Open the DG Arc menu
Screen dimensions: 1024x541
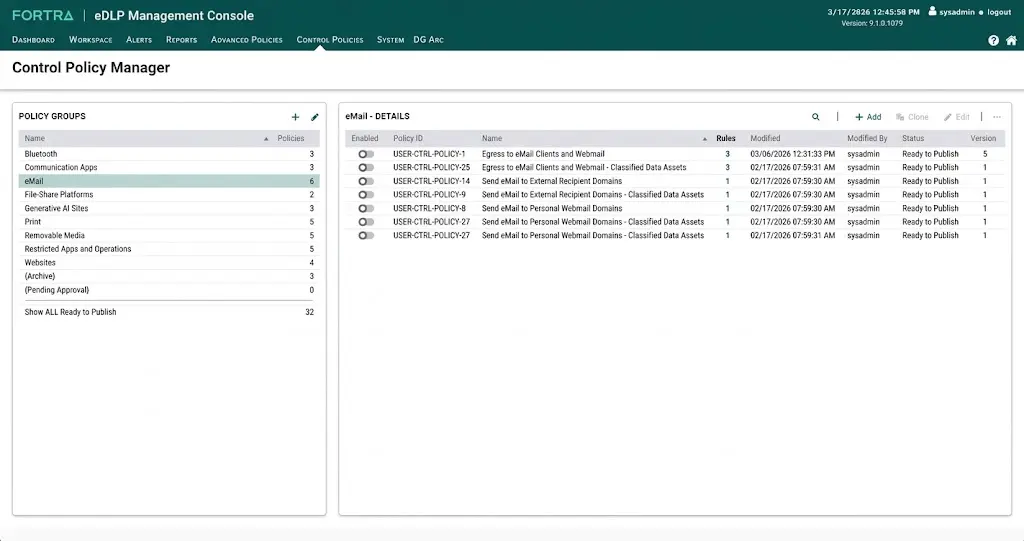[x=428, y=40]
